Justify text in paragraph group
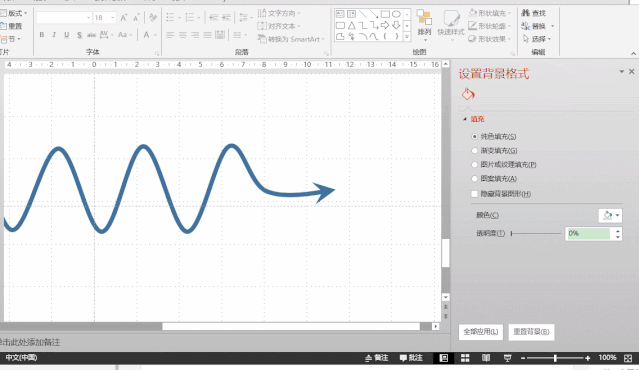 tap(207, 35)
